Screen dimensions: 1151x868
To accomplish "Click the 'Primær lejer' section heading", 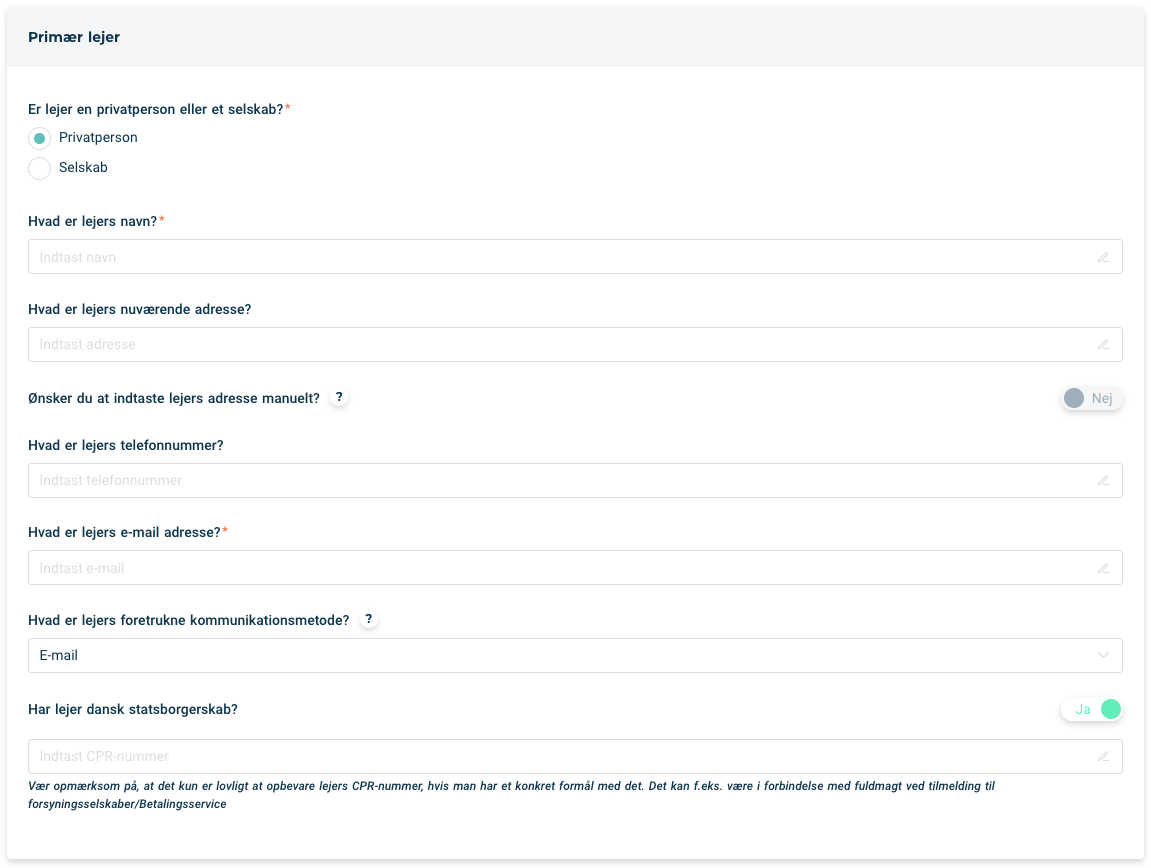I will coord(74,37).
